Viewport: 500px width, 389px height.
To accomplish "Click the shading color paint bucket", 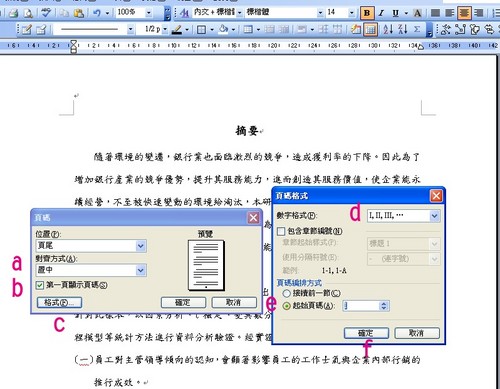I will point(223,30).
